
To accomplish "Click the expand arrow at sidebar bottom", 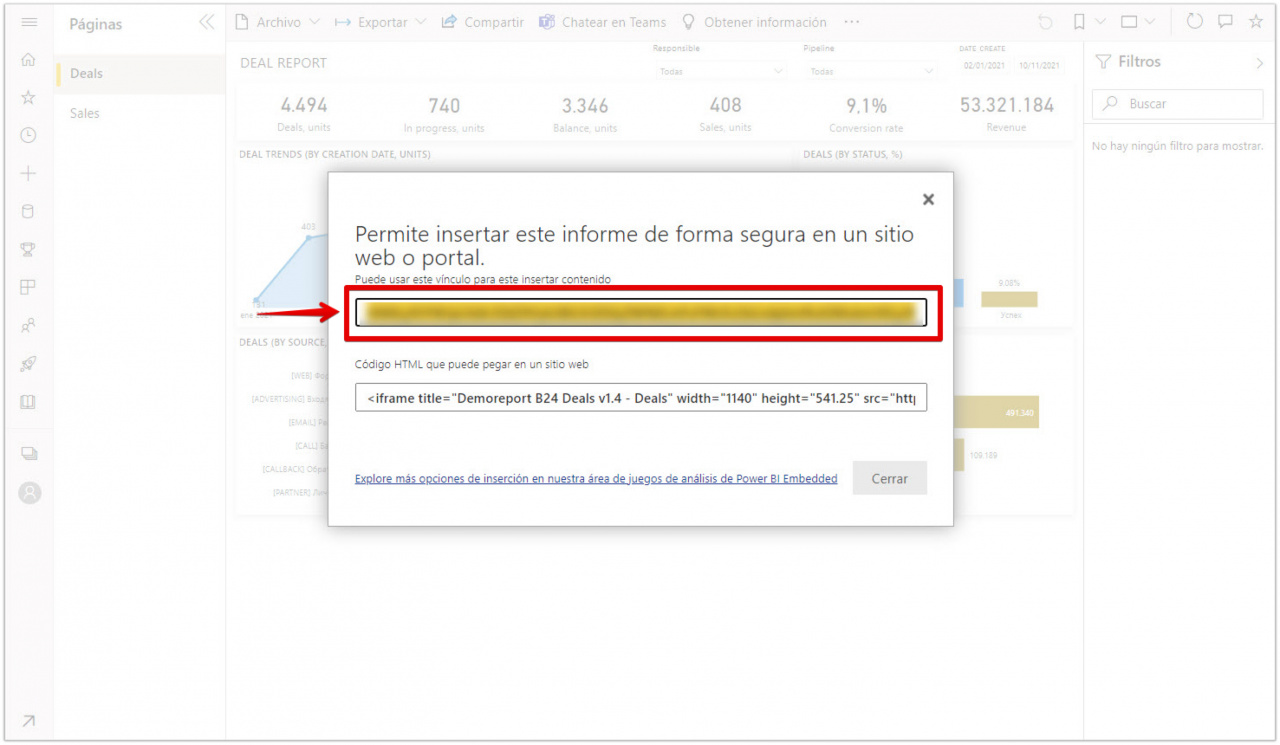I will click(x=29, y=721).
